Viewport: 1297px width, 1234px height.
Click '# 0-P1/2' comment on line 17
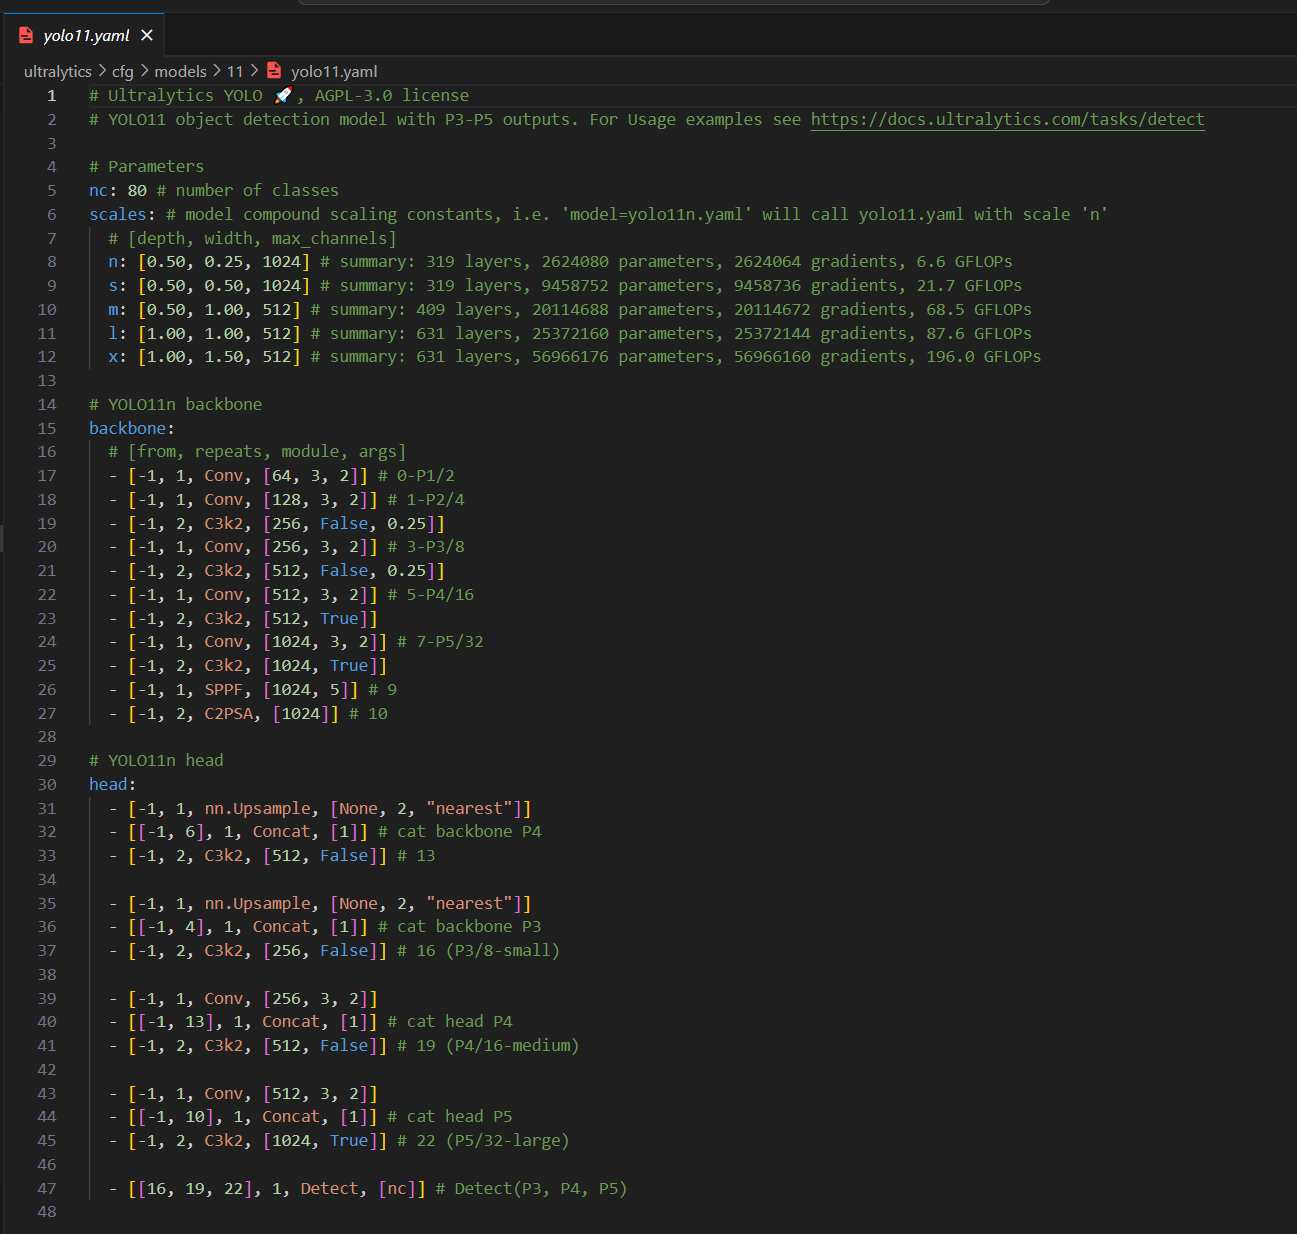click(x=416, y=475)
